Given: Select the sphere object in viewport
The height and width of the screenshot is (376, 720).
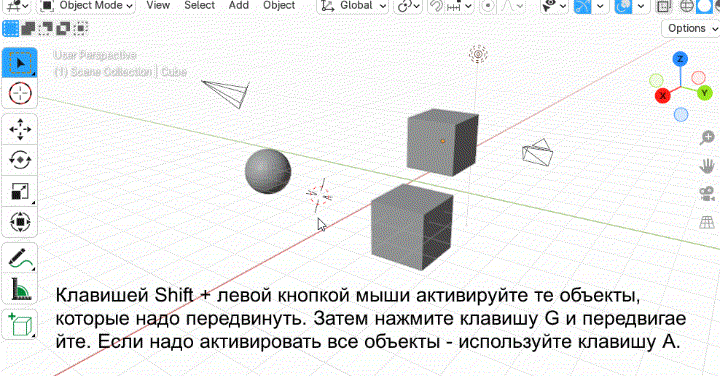Looking at the screenshot, I should 268,171.
